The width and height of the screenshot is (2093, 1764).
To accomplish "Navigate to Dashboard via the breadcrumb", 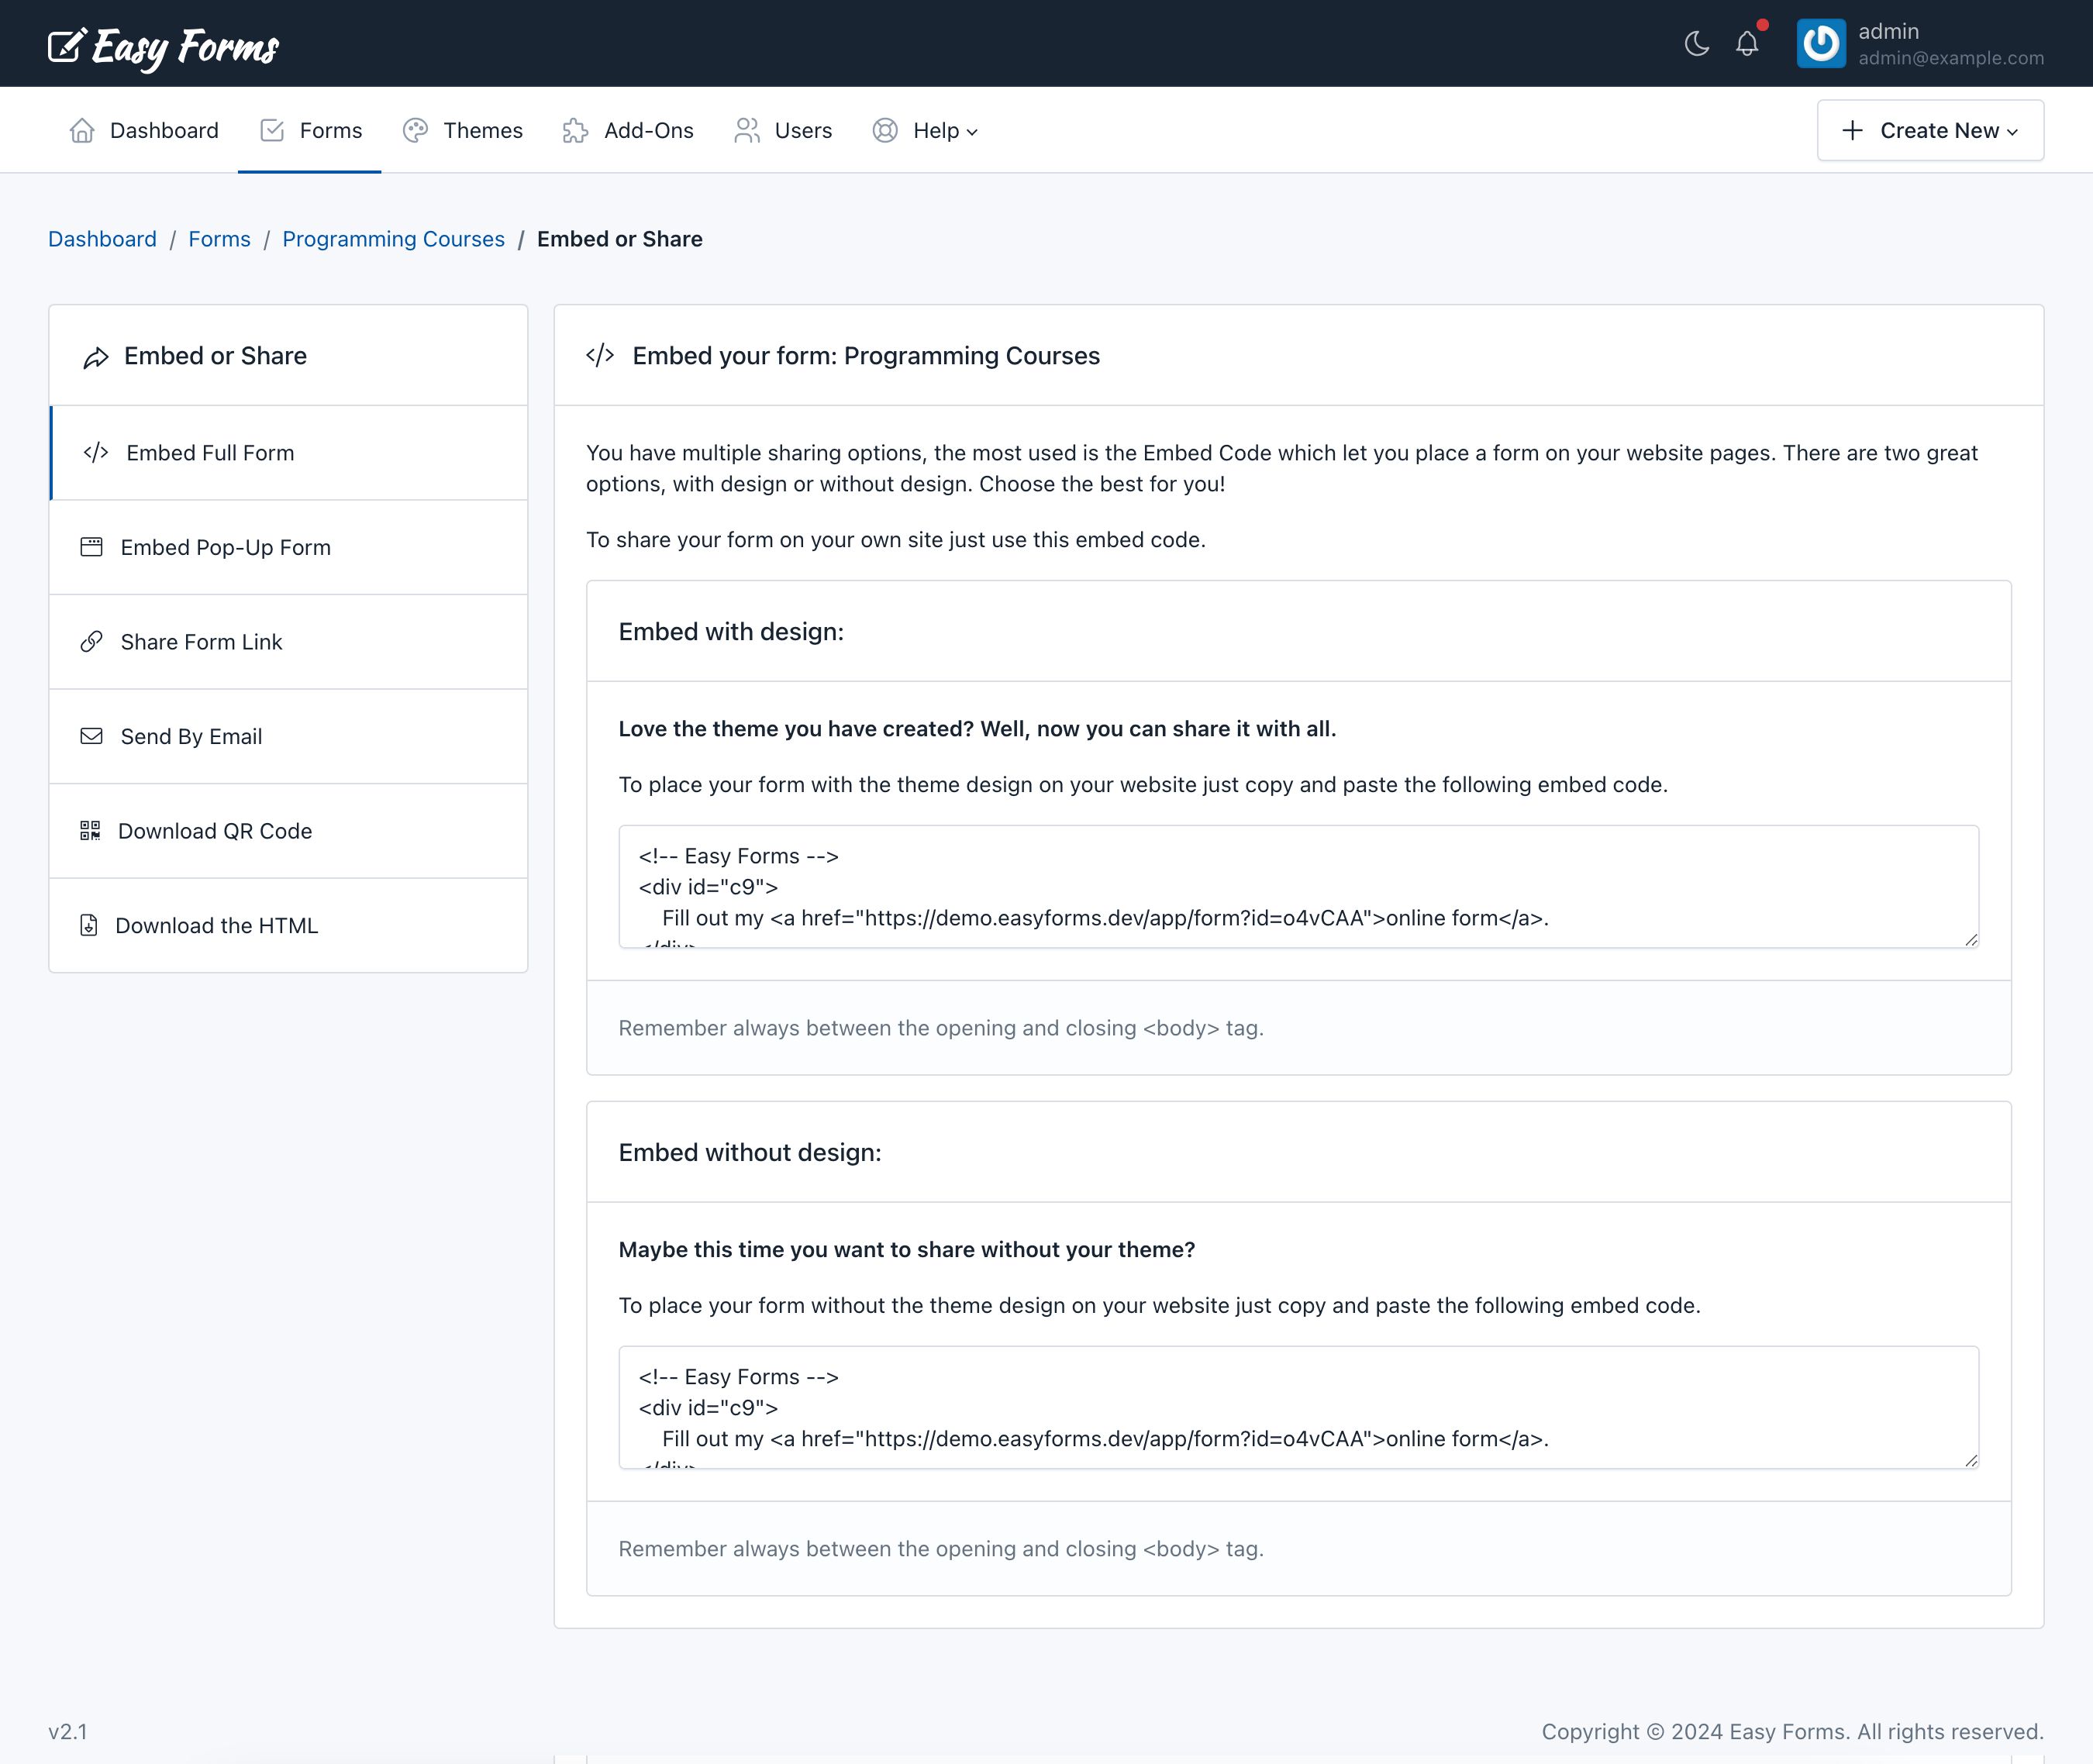I will 102,239.
